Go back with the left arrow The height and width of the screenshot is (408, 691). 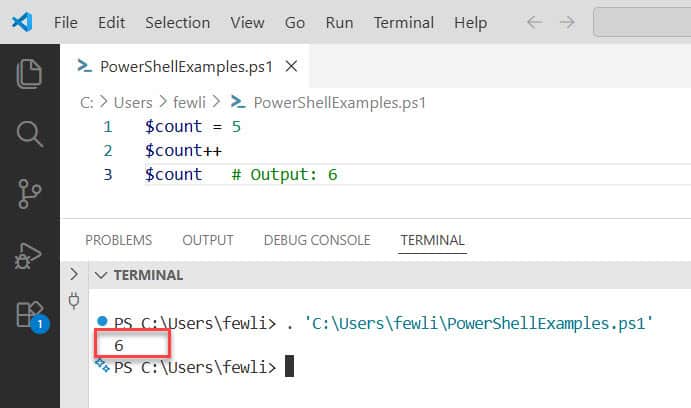point(534,22)
